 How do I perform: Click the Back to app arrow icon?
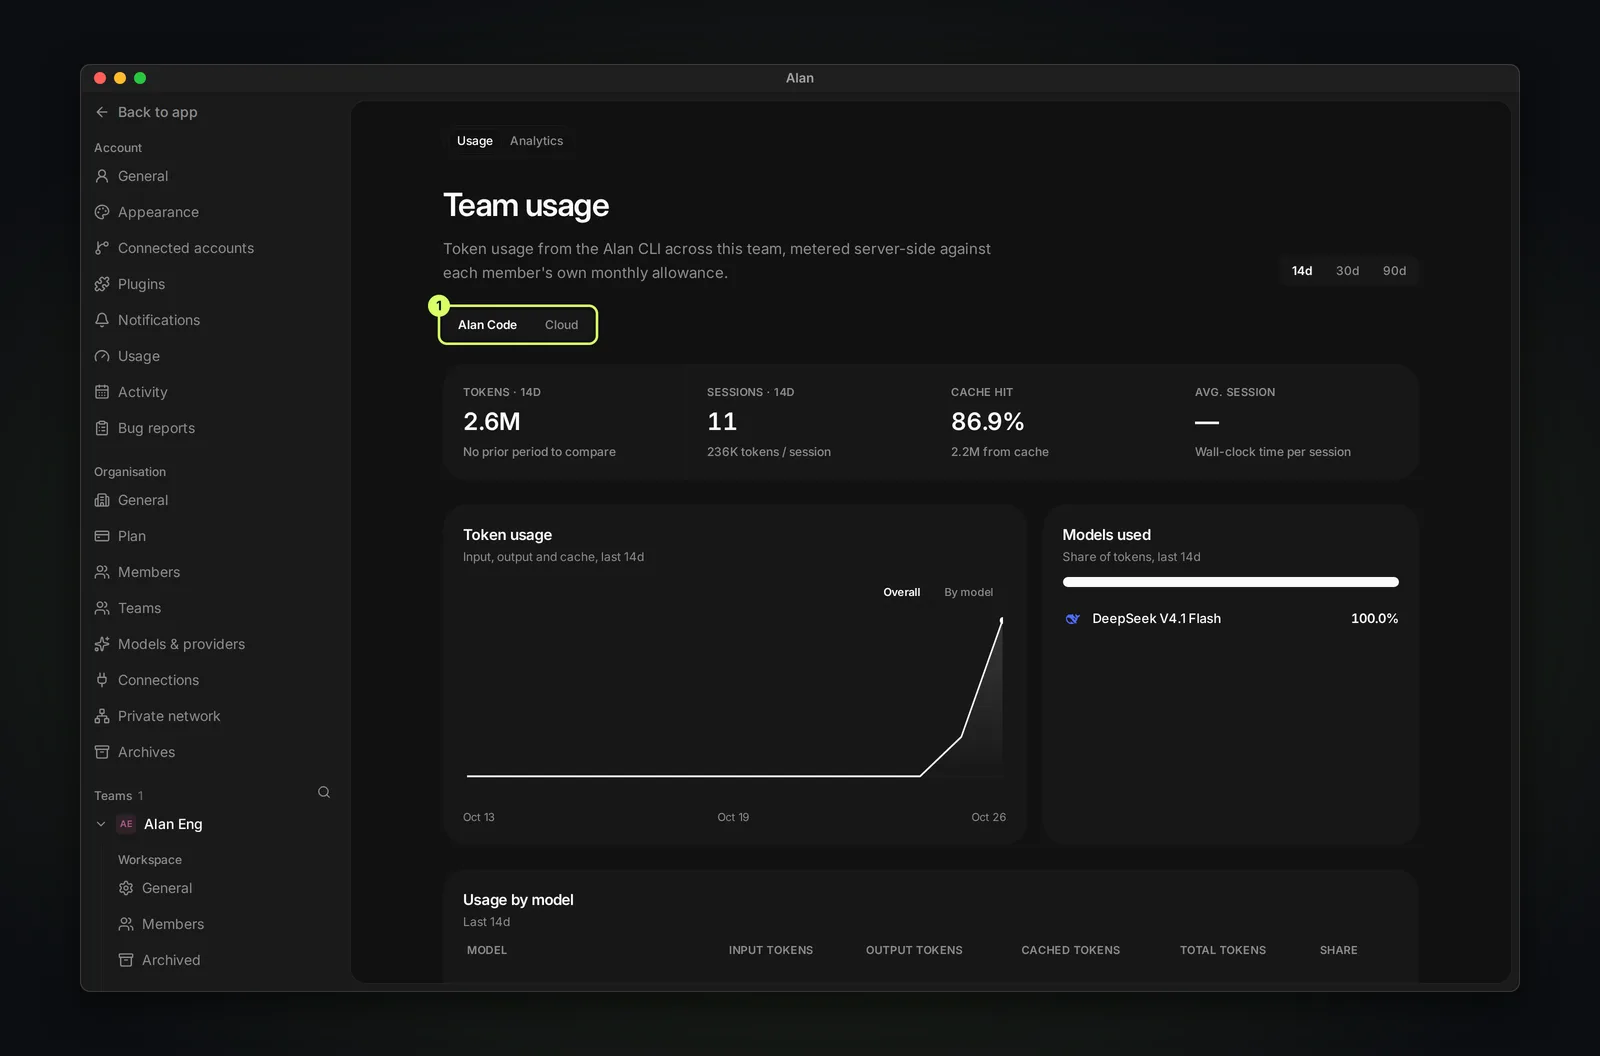click(x=102, y=112)
